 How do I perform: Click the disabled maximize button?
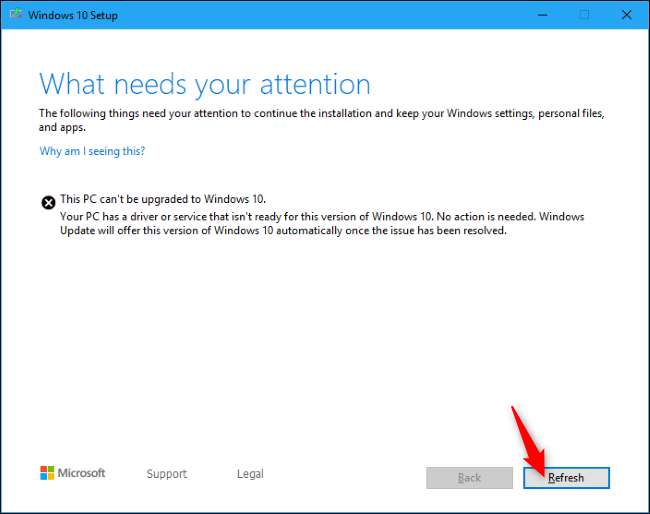[584, 15]
